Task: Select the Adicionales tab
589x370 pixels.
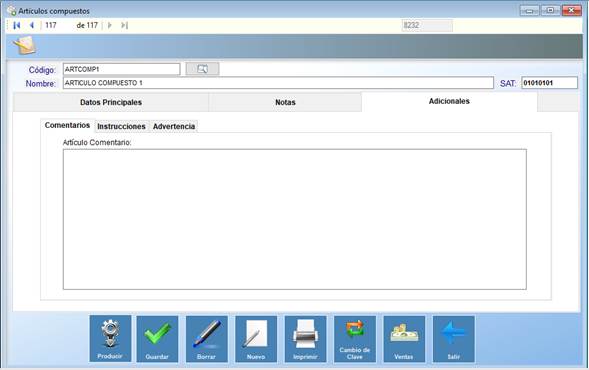Action: 449,101
